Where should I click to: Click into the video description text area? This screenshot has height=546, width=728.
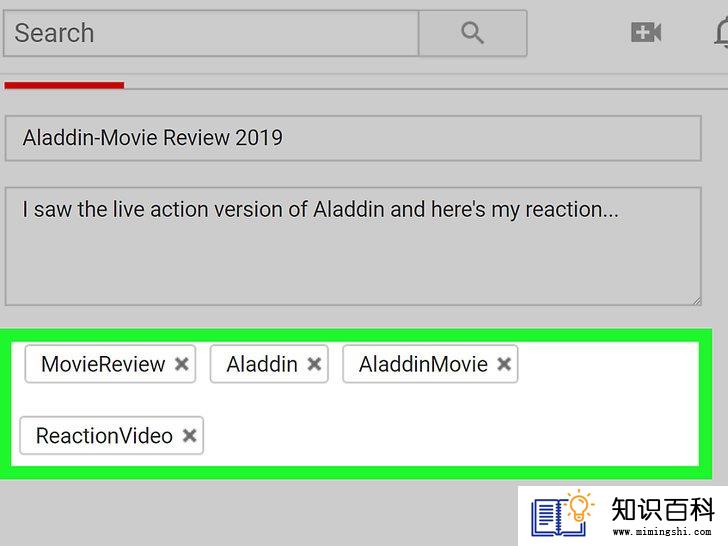tap(353, 246)
